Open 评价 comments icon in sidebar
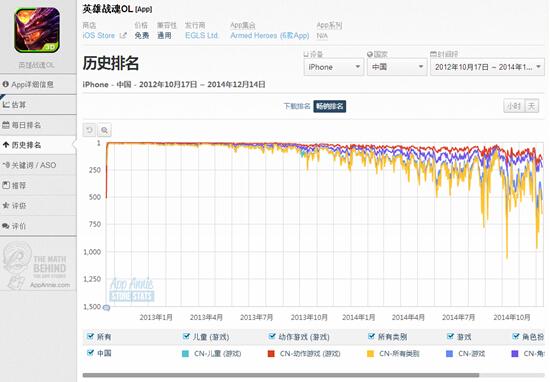 (6, 226)
